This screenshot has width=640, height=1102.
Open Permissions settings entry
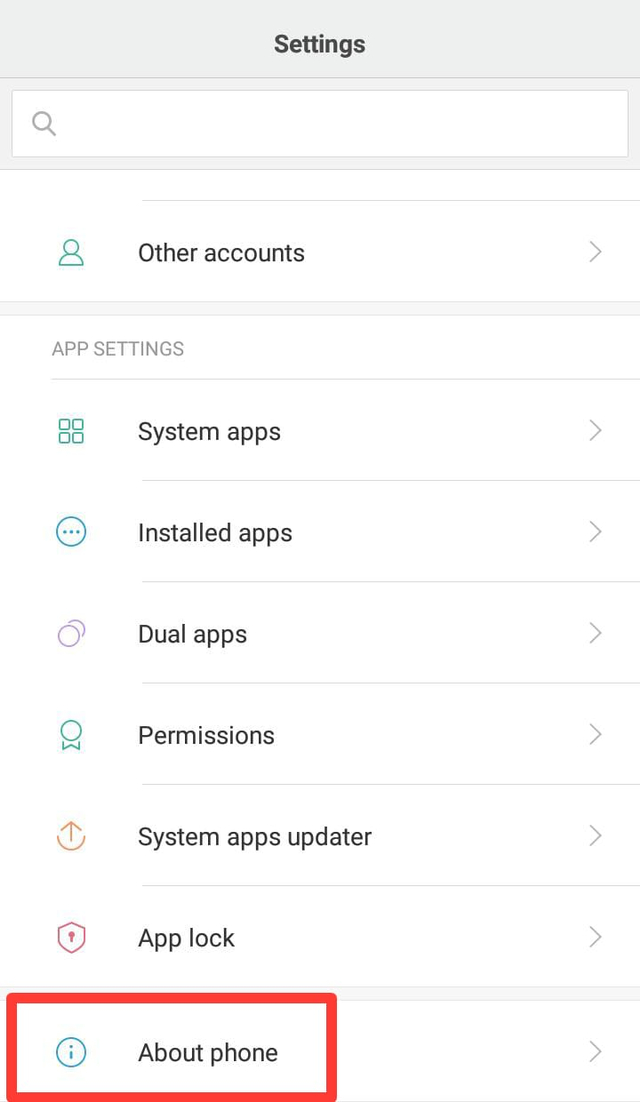point(320,734)
